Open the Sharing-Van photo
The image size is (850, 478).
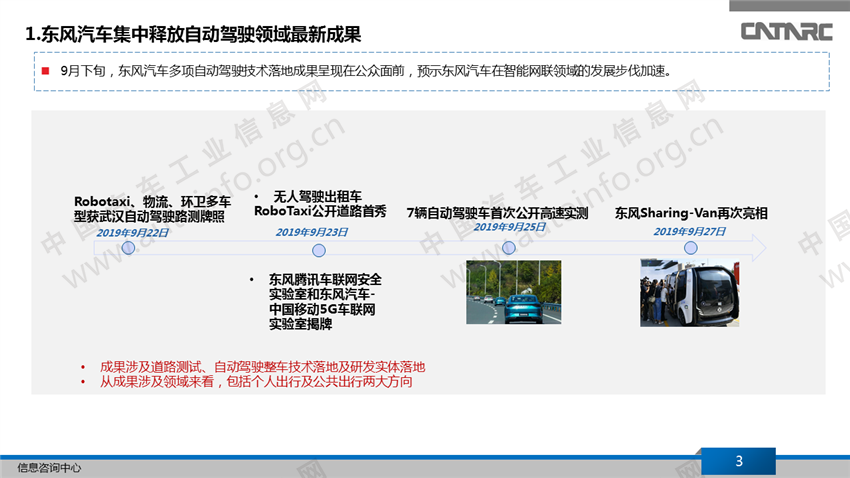(x=689, y=293)
